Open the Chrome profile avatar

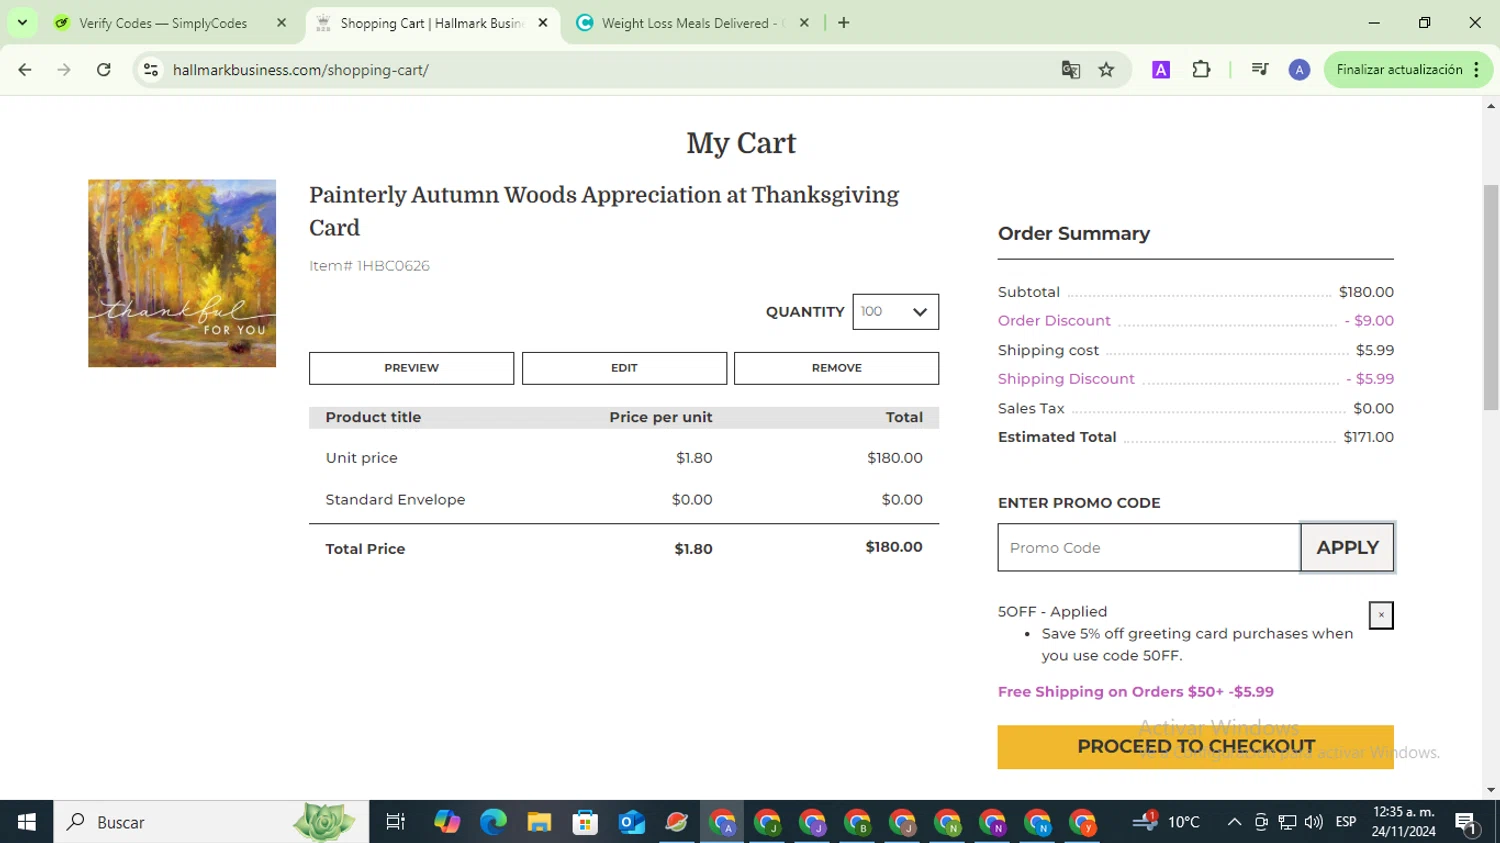click(1299, 70)
